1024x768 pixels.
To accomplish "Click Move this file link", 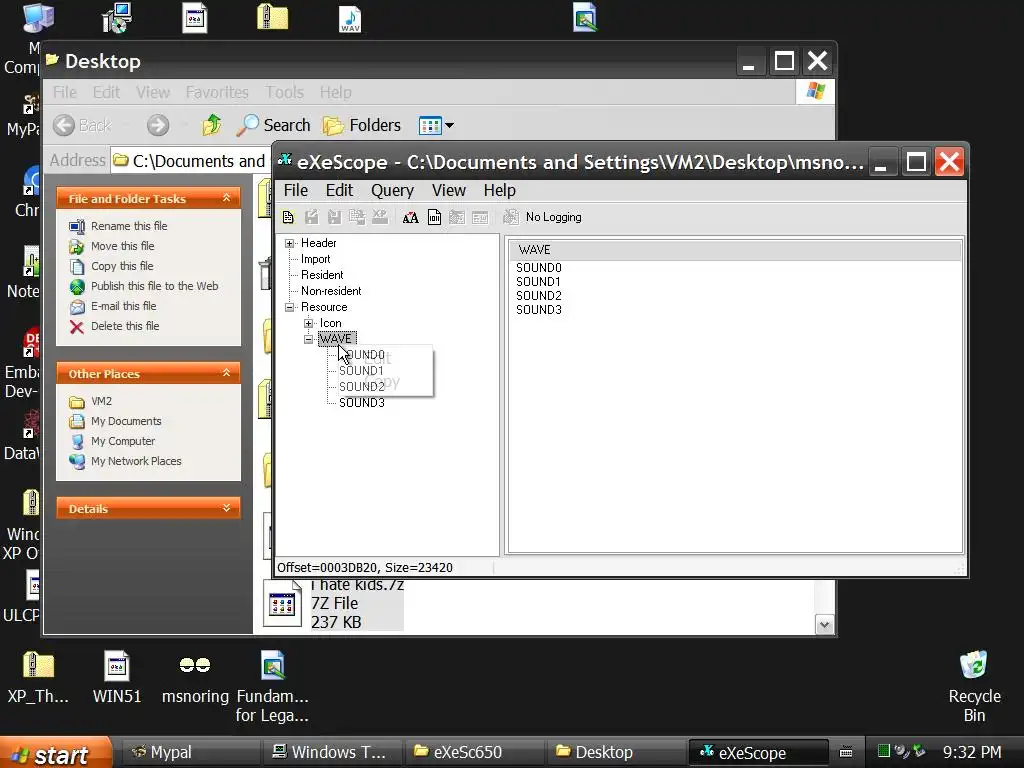I will click(122, 246).
